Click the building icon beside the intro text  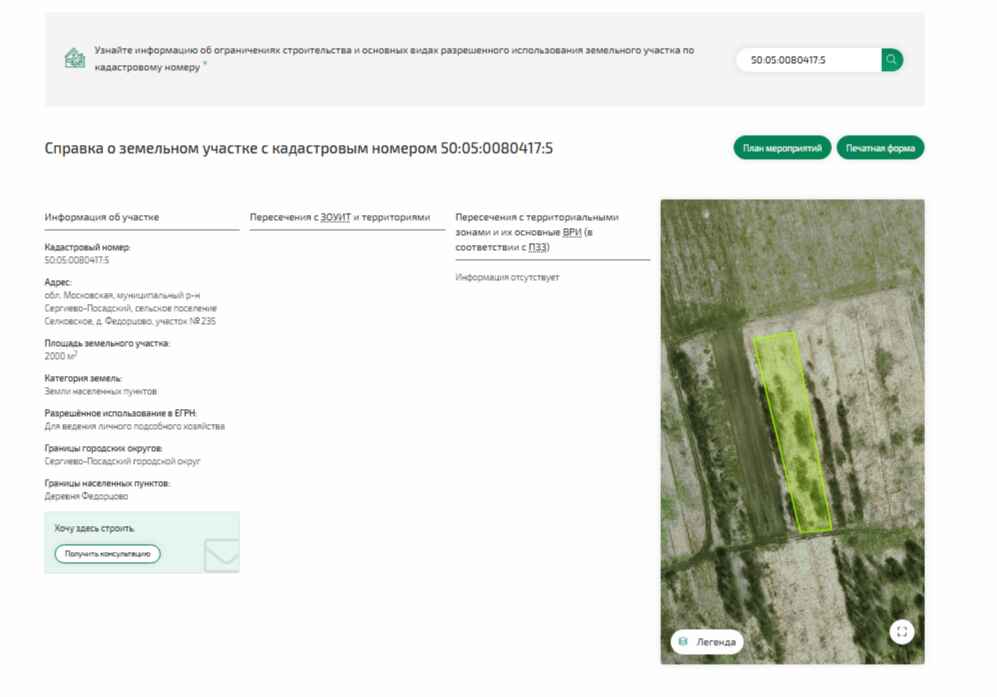tap(75, 59)
